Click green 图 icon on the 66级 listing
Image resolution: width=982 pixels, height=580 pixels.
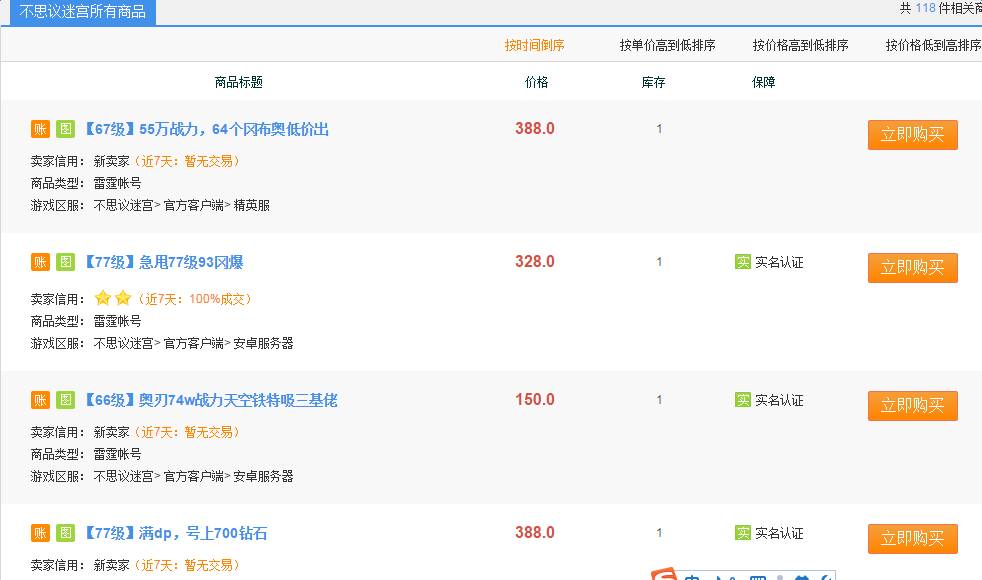point(65,400)
